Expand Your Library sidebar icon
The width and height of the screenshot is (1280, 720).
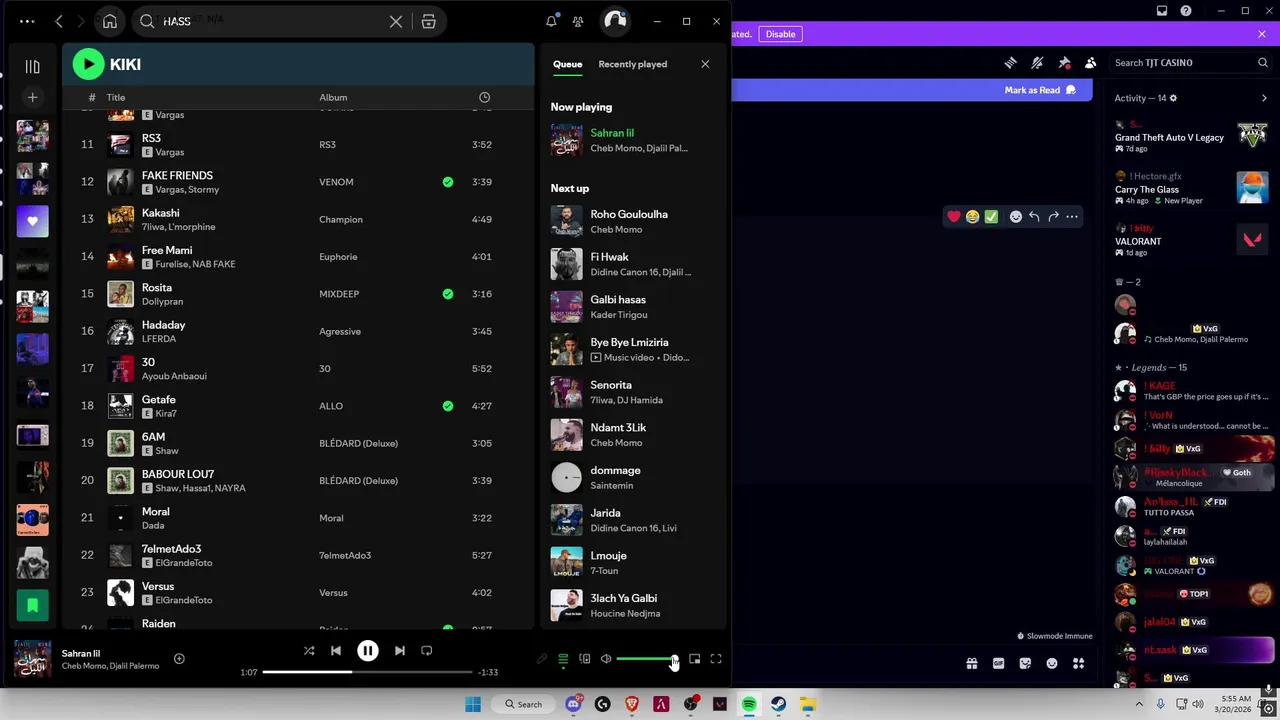click(32, 67)
